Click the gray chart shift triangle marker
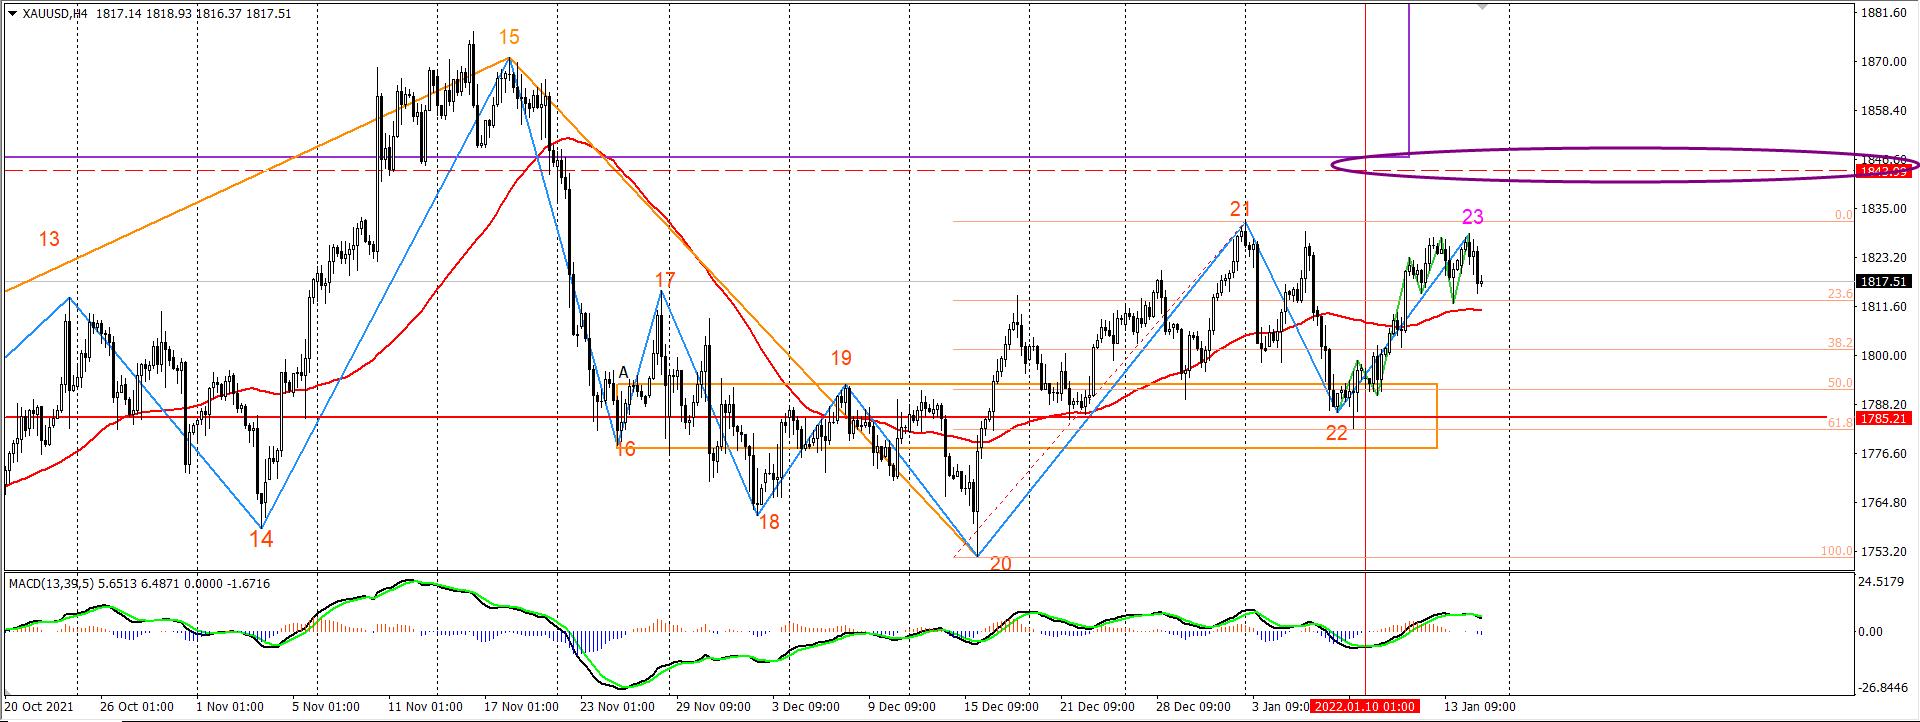This screenshot has width=1920, height=722. click(1482, 6)
